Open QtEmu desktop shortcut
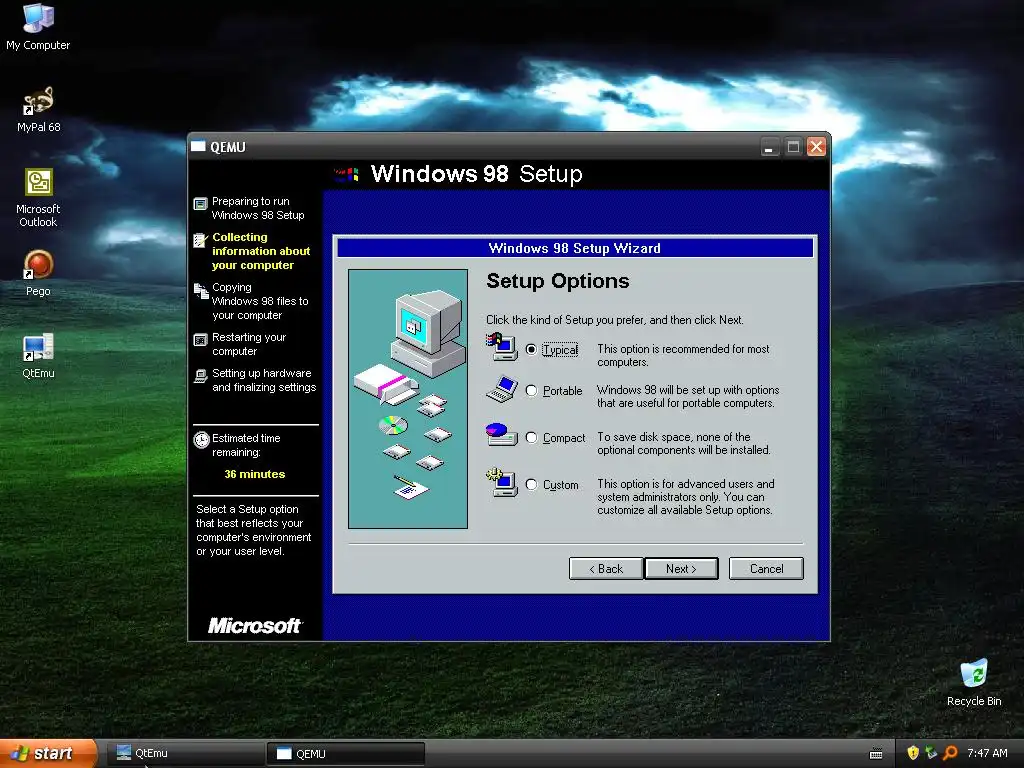1024x768 pixels. [38, 356]
